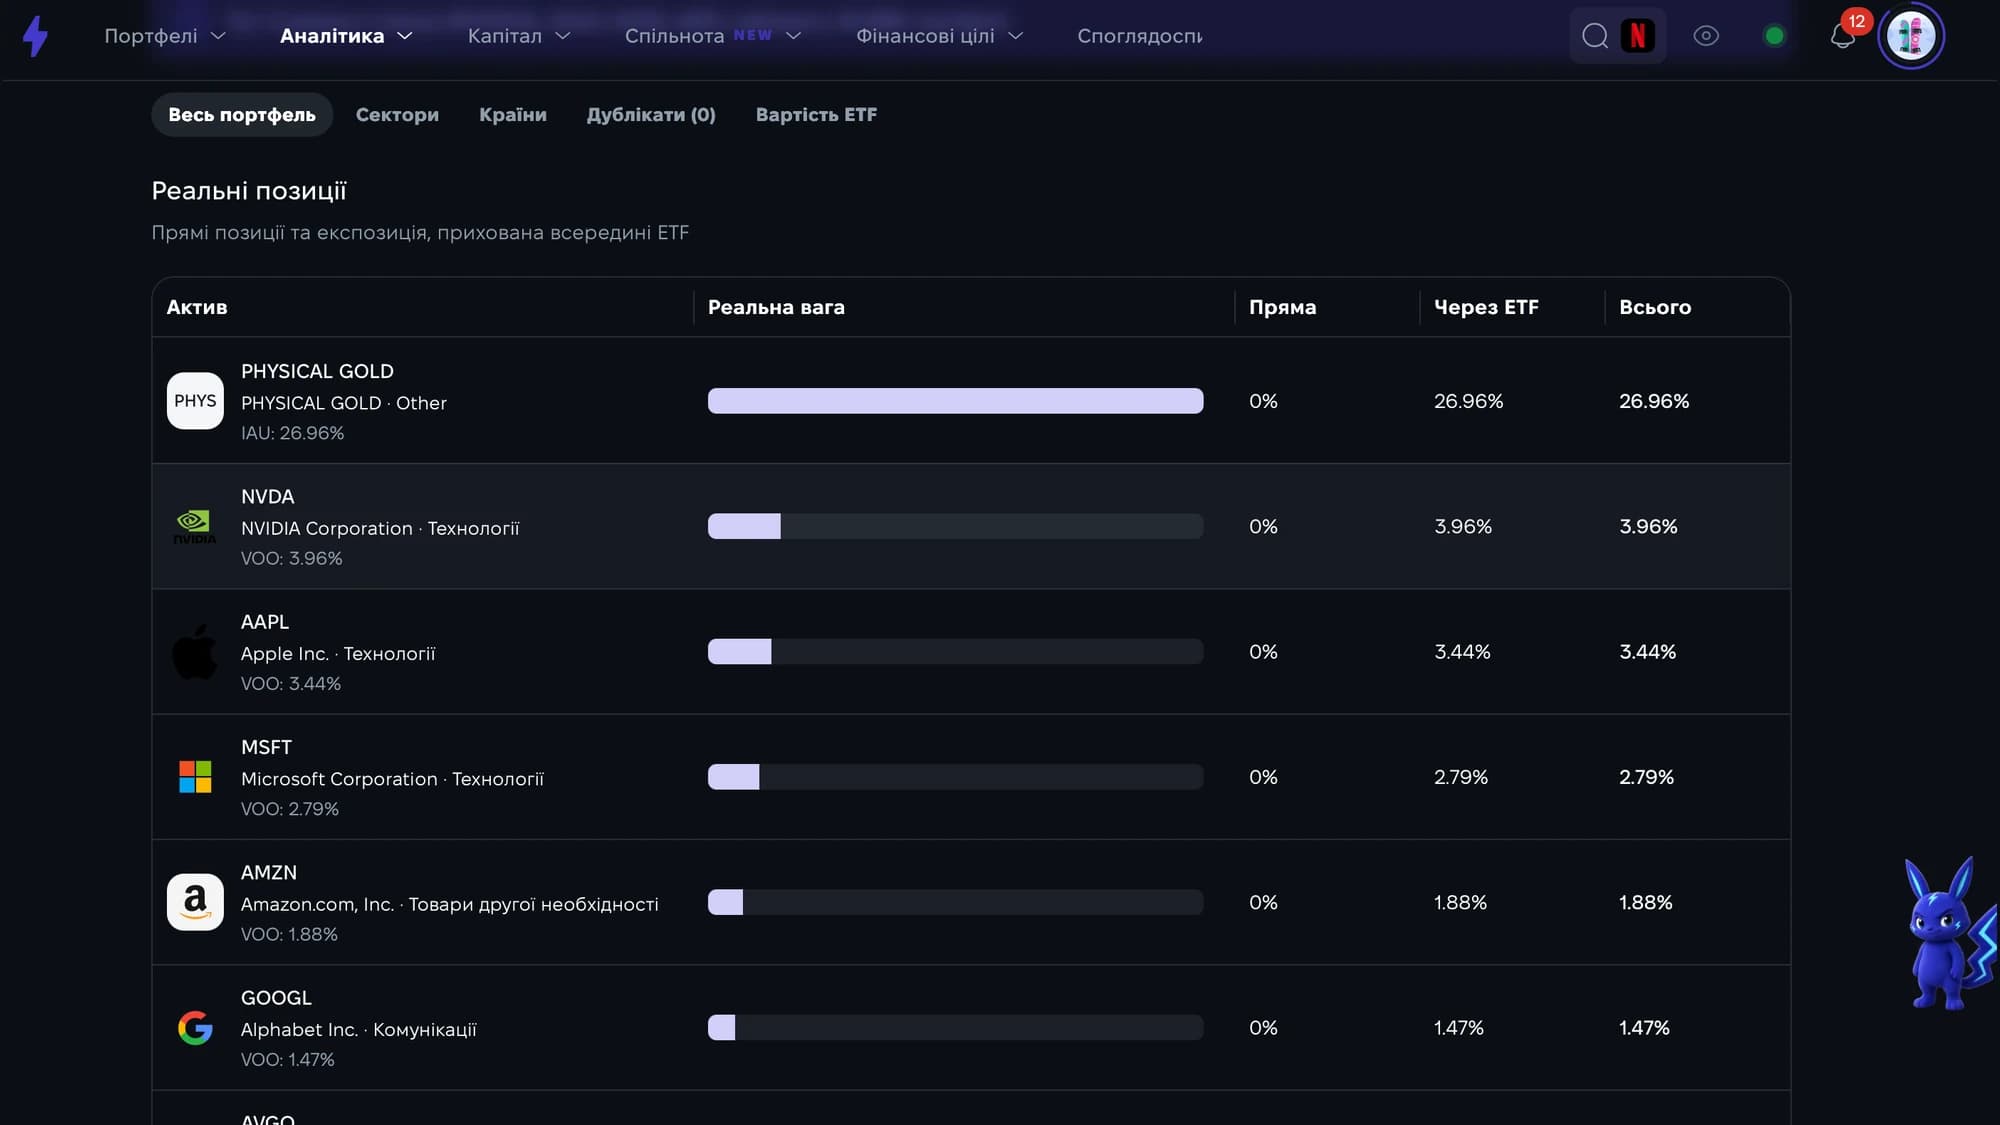This screenshot has height=1125, width=2000.
Task: Open the search magnifier icon
Action: tap(1595, 36)
